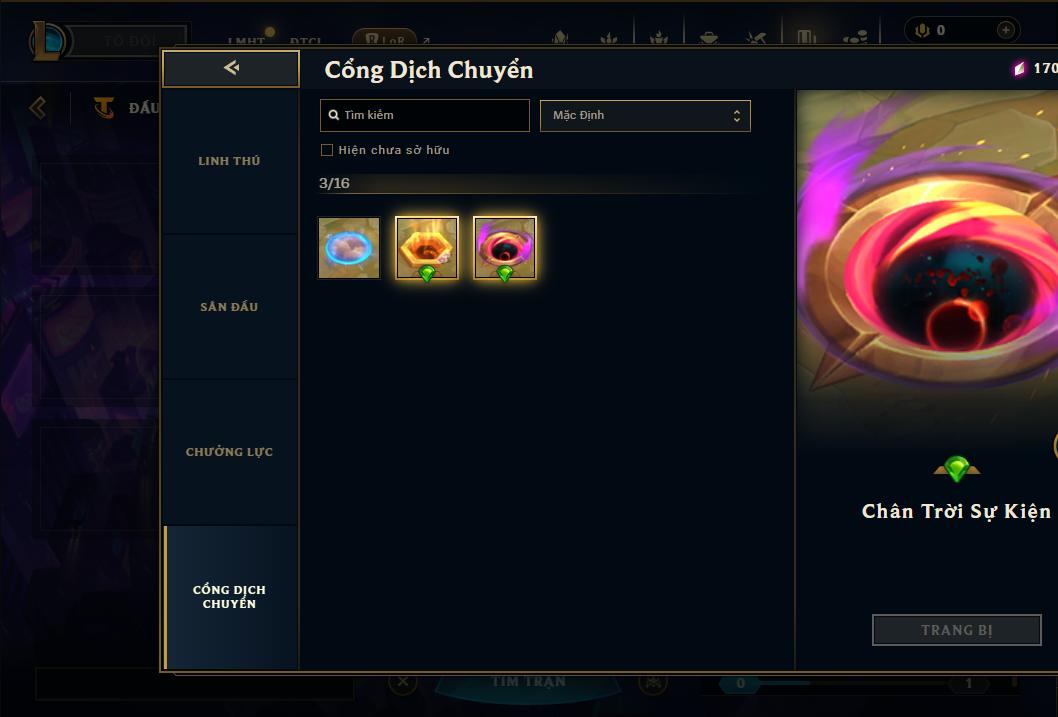The image size is (1058, 717).
Task: Click the green gem rarity icon
Action: point(956,468)
